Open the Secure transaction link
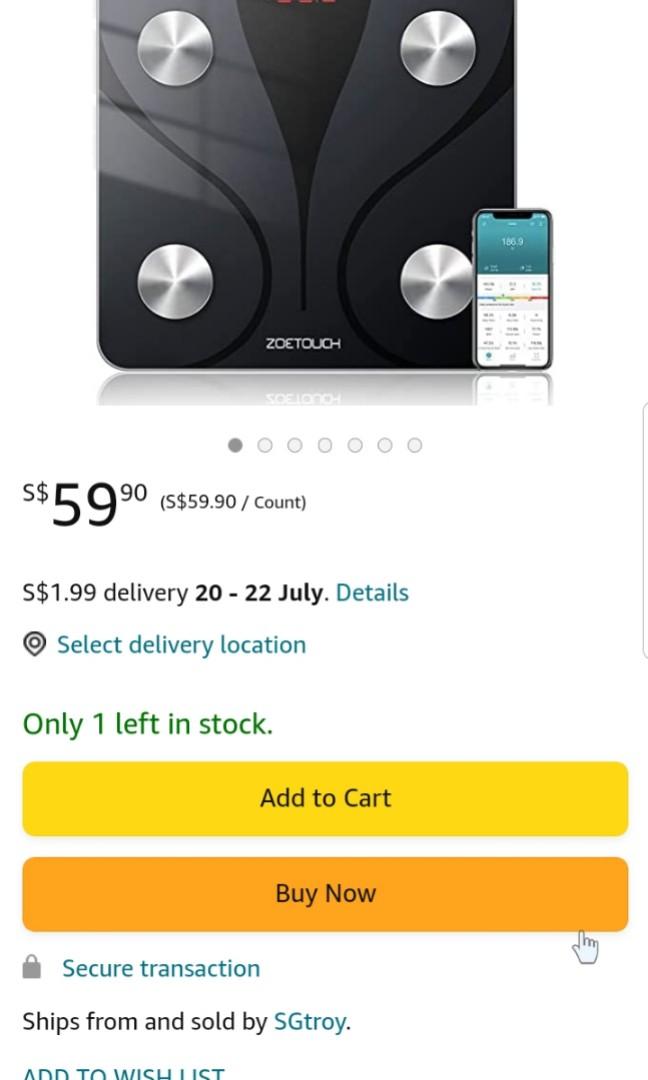Viewport: 648px width, 1080px height. pyautogui.click(x=161, y=968)
